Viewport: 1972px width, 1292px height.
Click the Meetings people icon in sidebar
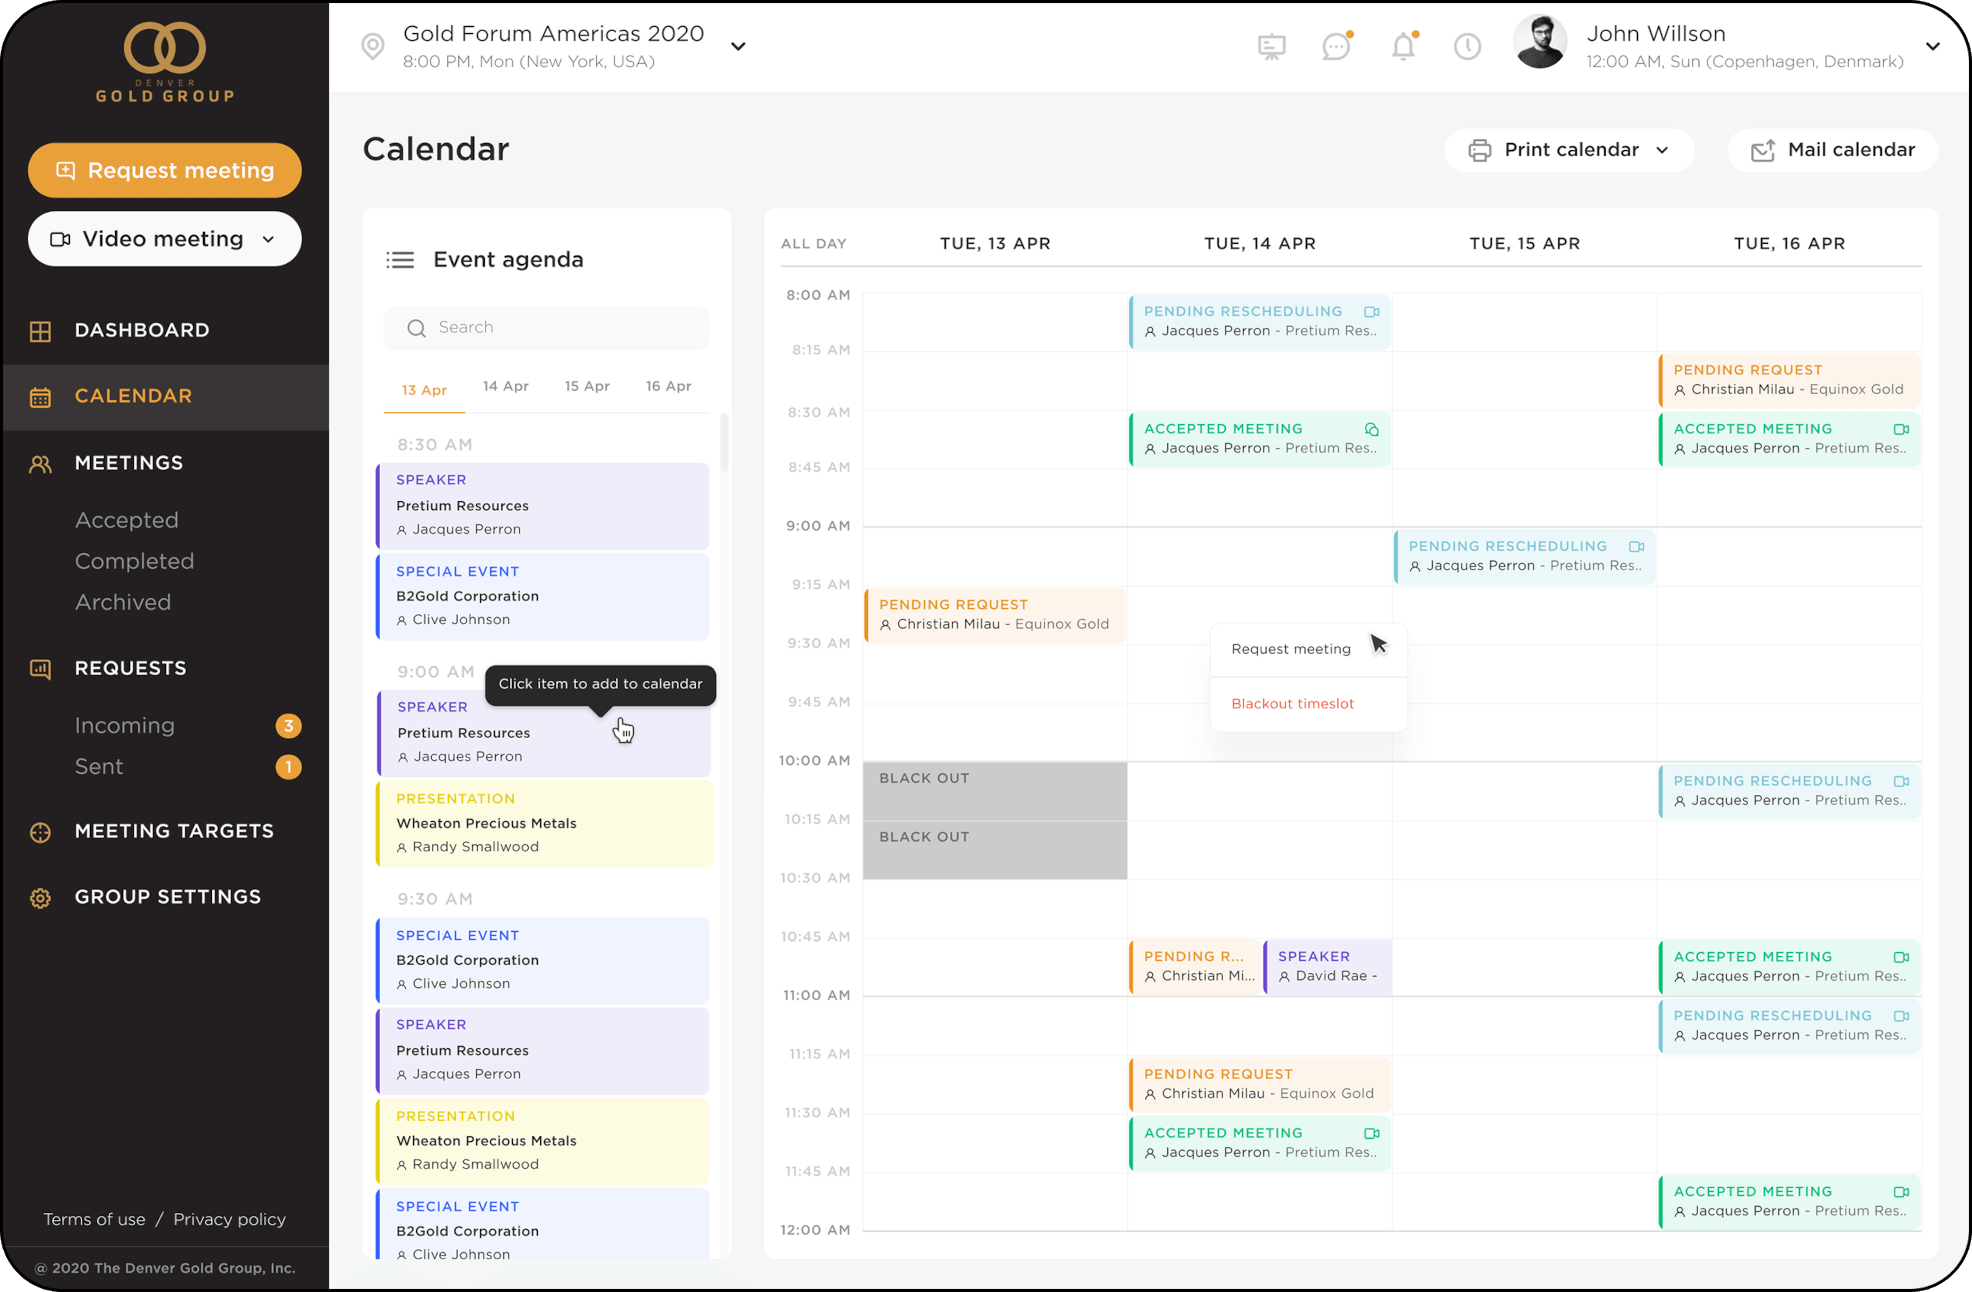[x=40, y=464]
